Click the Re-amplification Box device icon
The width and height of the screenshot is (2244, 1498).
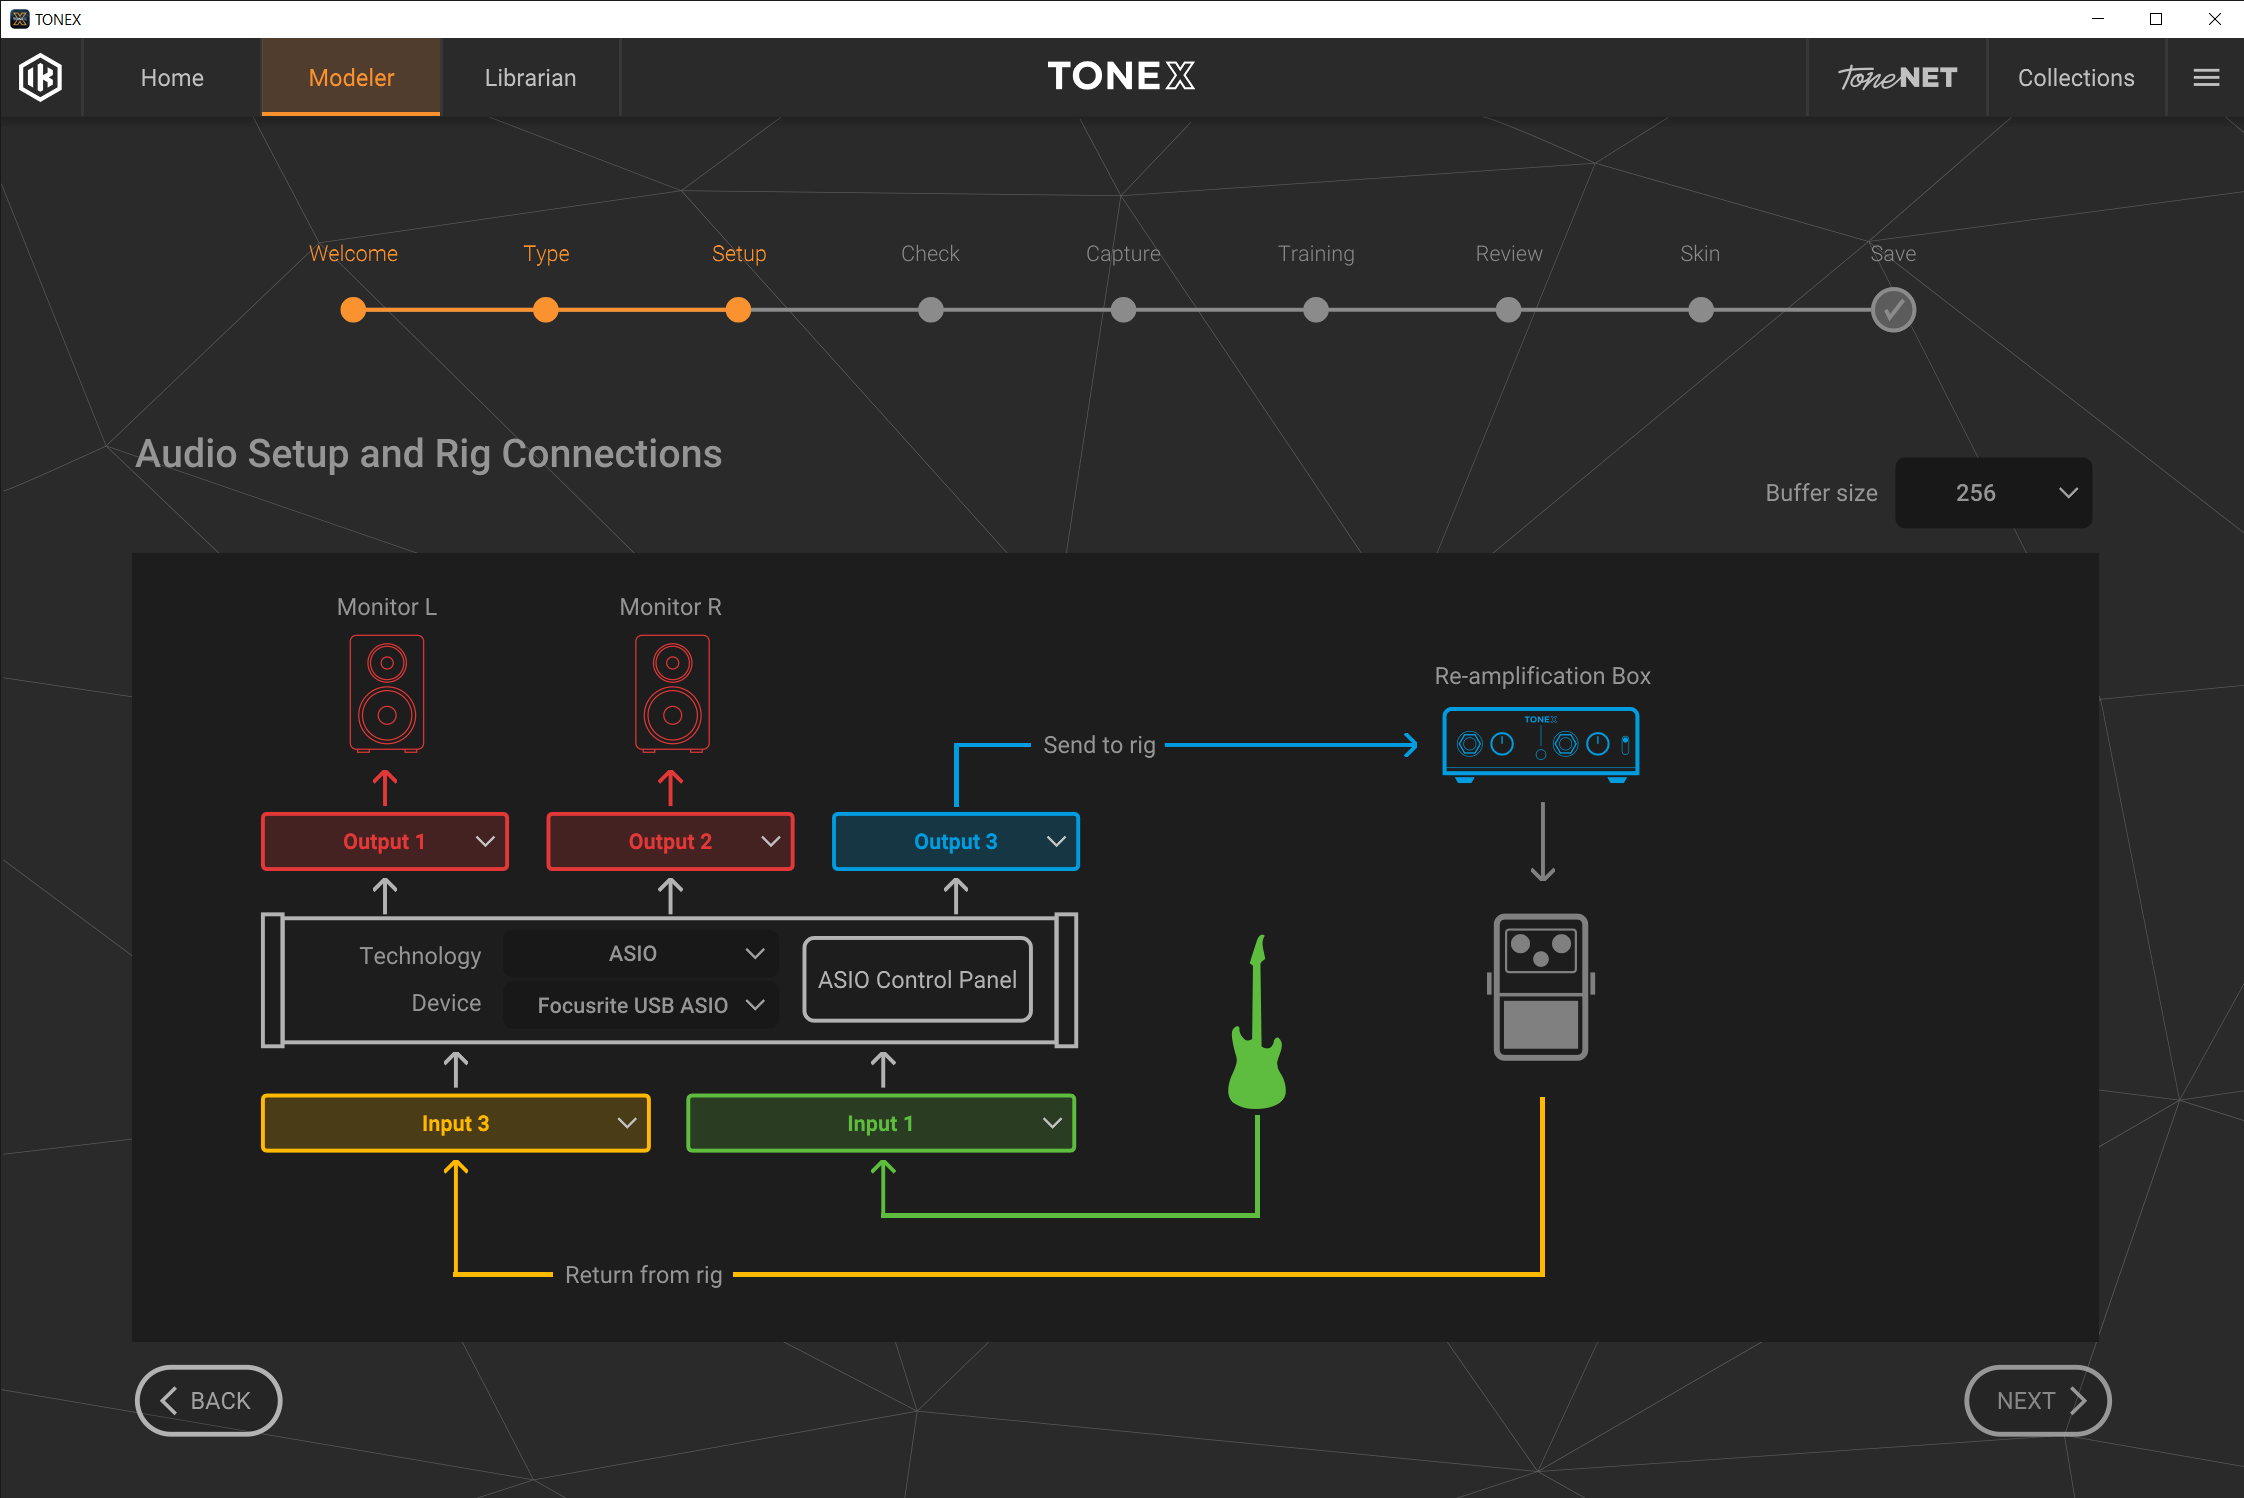coord(1540,743)
